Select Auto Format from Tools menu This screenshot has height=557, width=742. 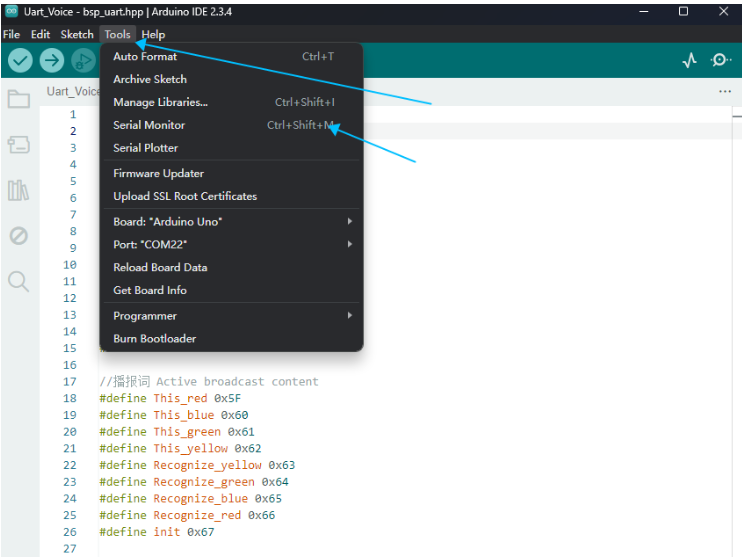tap(231, 56)
